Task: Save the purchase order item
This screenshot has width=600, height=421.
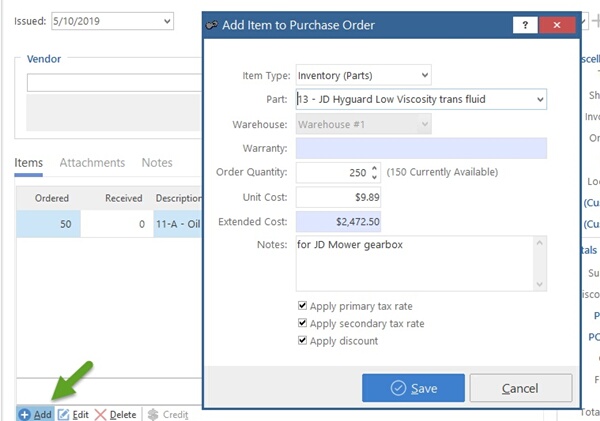Action: click(413, 388)
